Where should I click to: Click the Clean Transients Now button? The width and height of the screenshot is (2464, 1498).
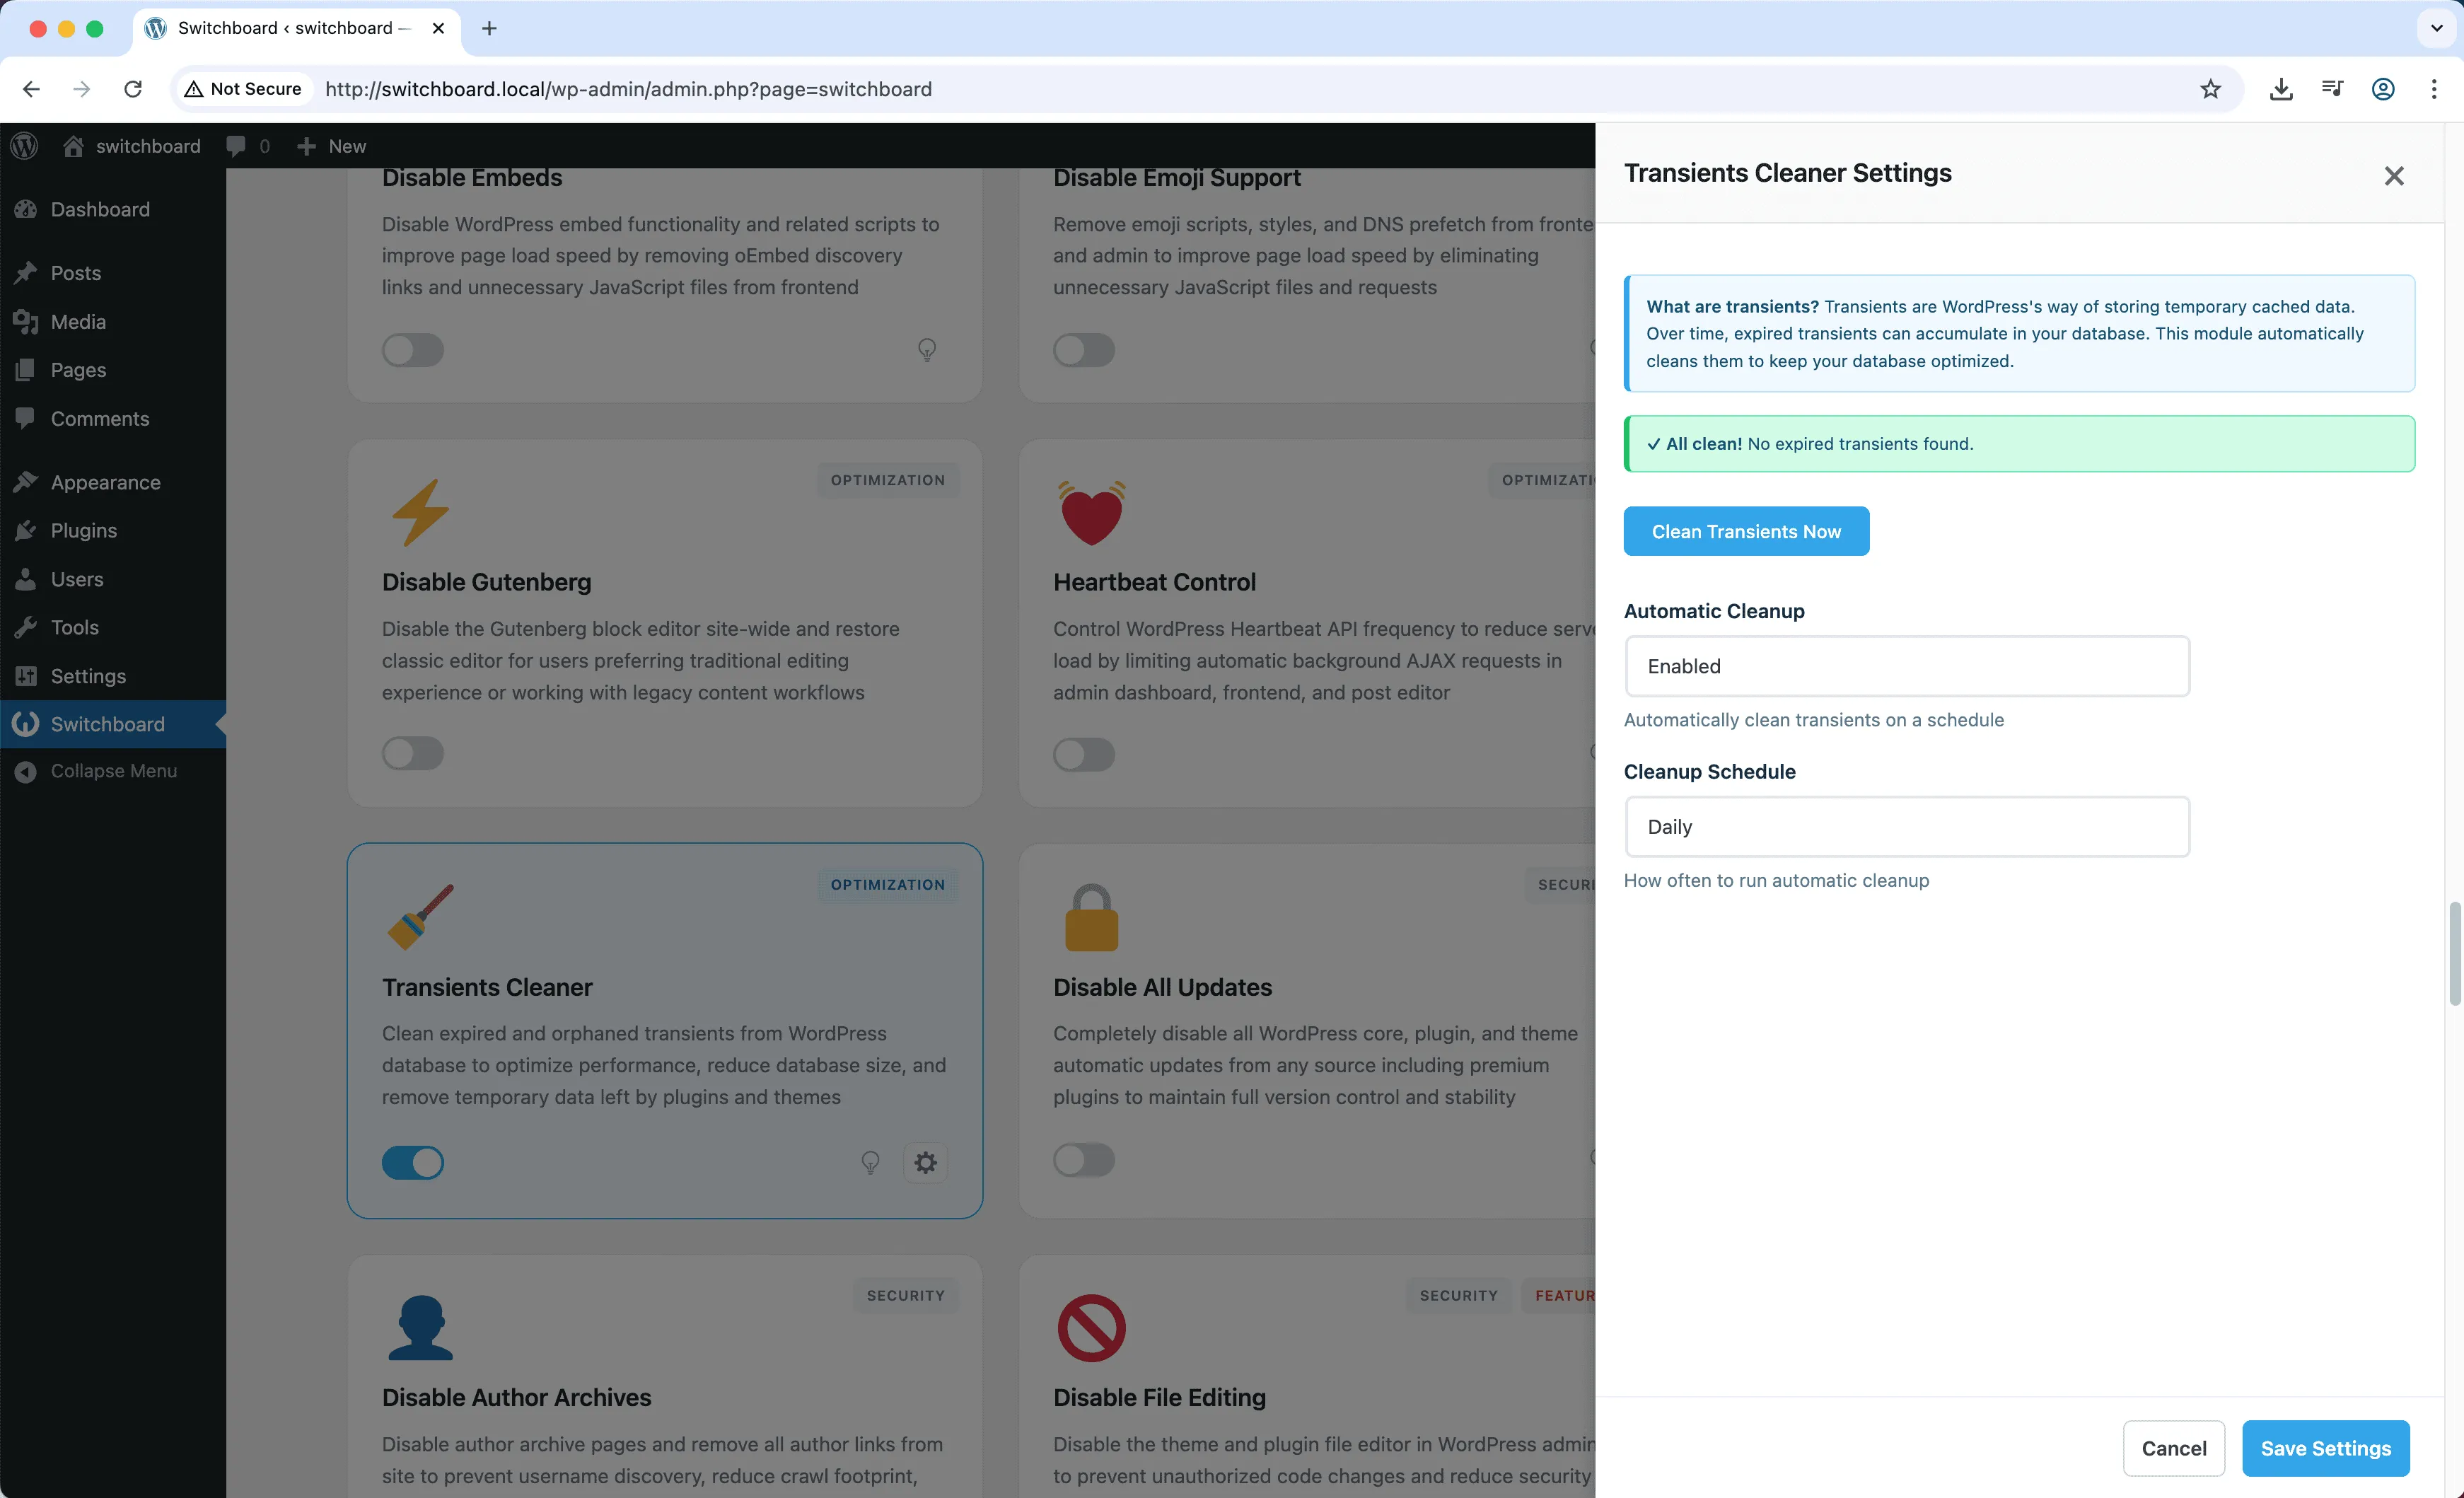(1745, 532)
